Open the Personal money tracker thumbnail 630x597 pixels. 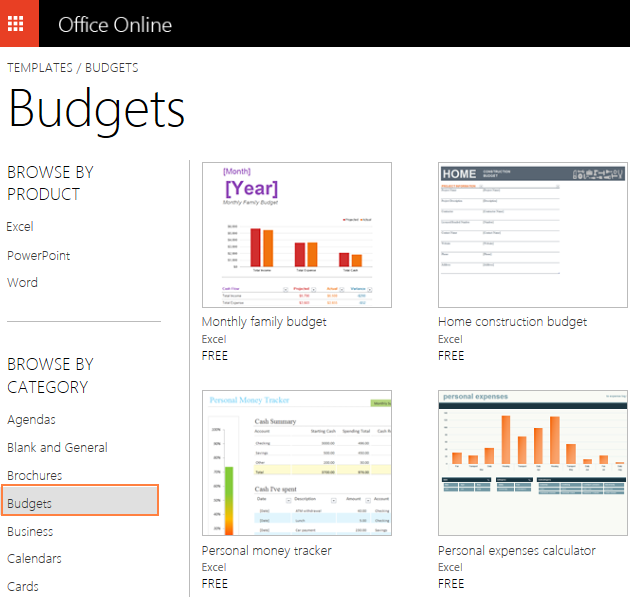tap(296, 463)
